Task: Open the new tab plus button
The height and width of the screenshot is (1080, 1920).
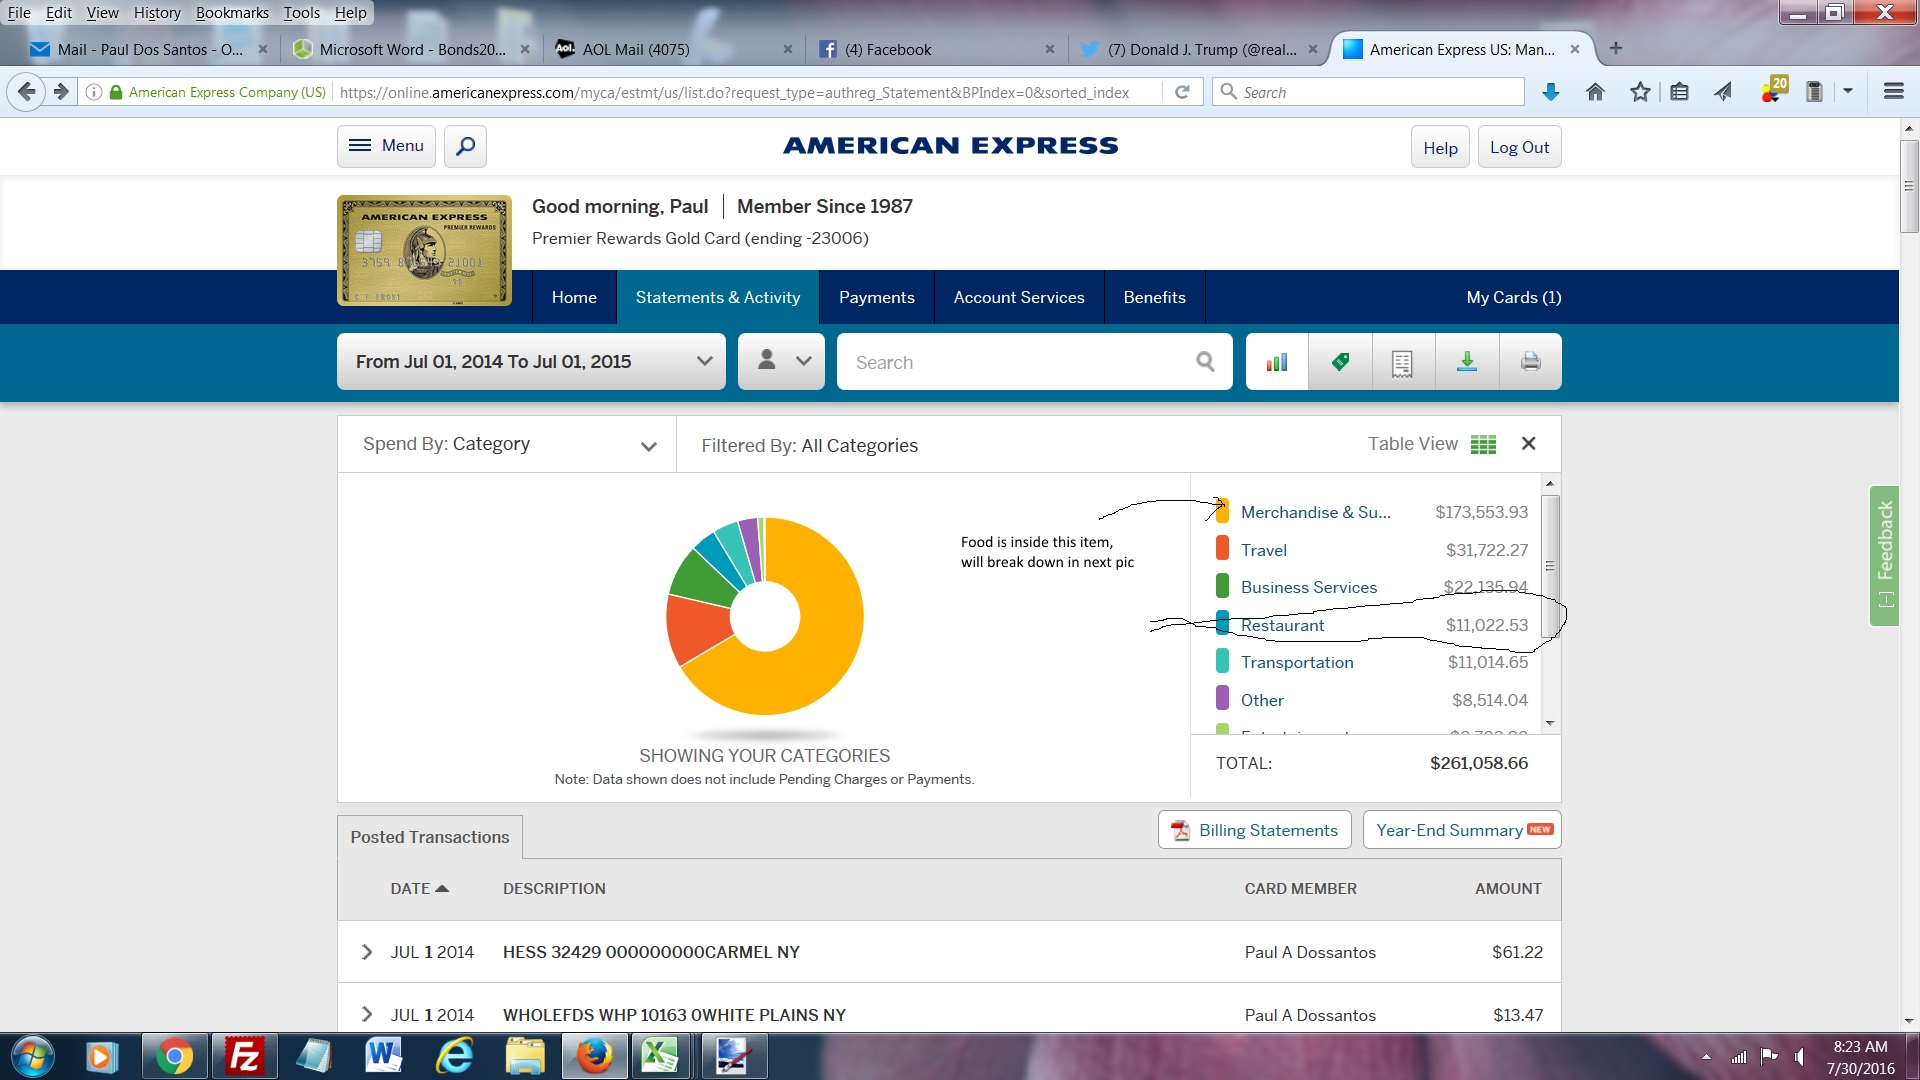Action: click(x=1616, y=48)
